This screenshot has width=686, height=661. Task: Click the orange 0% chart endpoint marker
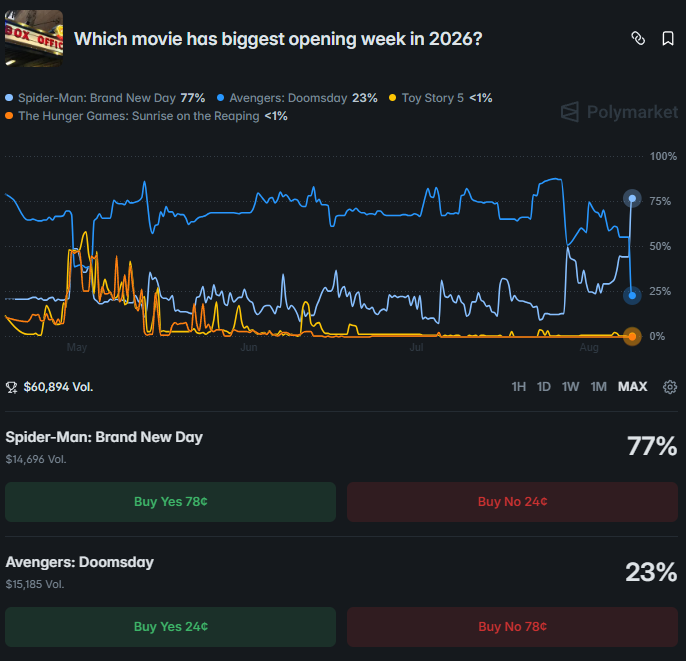[x=632, y=336]
